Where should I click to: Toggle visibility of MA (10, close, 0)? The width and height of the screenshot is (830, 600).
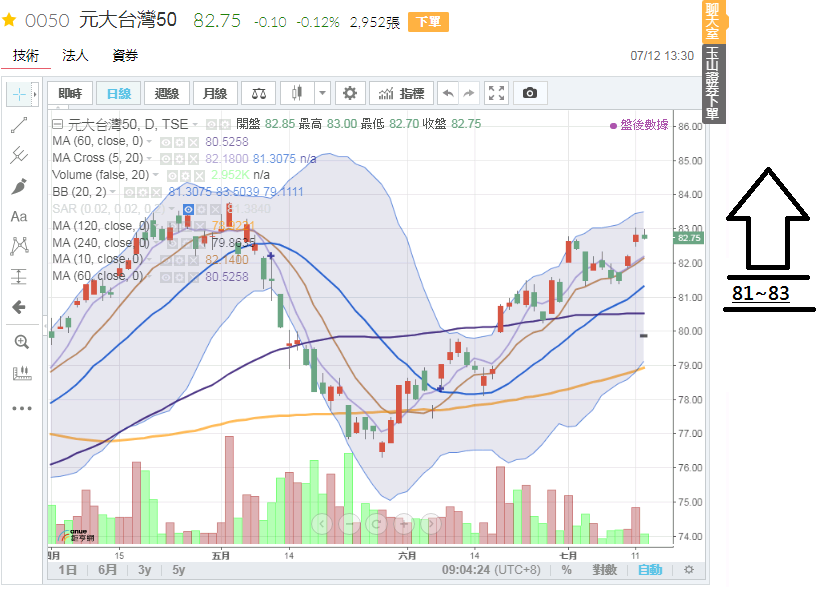[x=166, y=260]
